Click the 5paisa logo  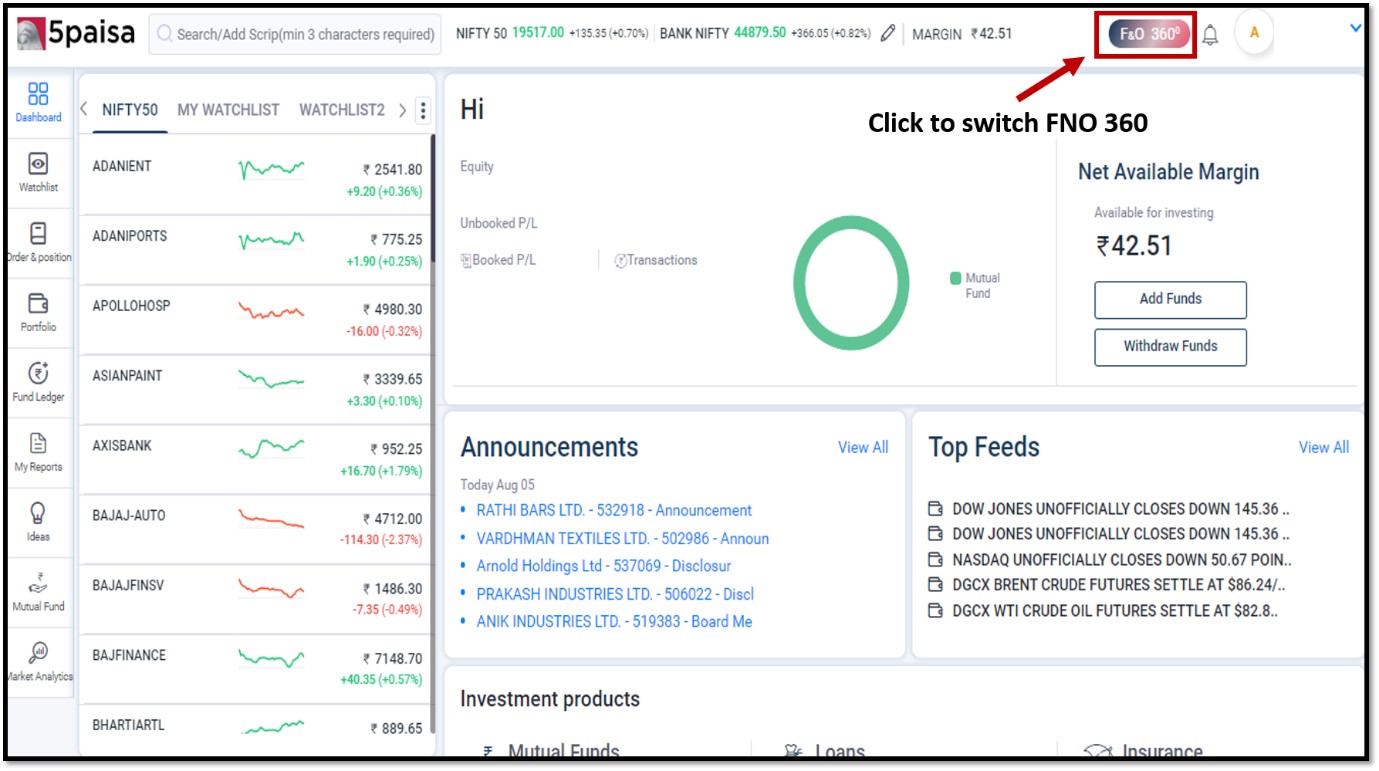[76, 33]
